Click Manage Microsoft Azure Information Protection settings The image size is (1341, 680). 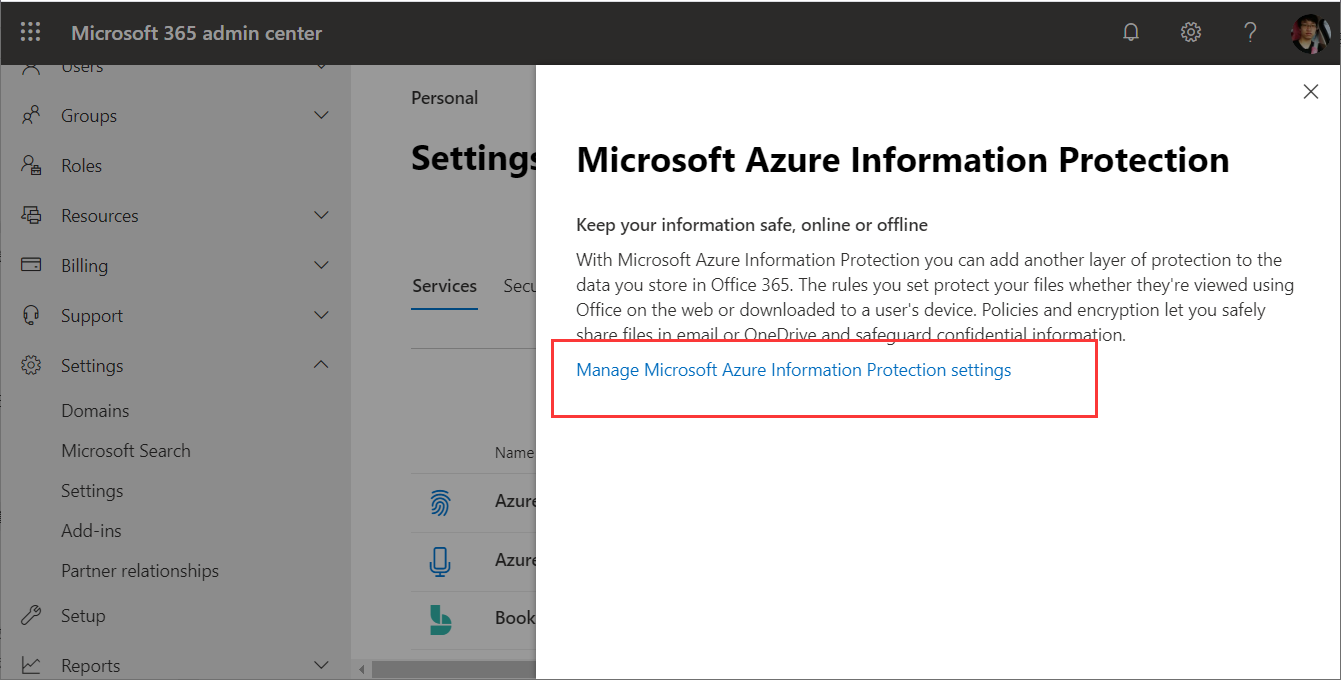[793, 370]
